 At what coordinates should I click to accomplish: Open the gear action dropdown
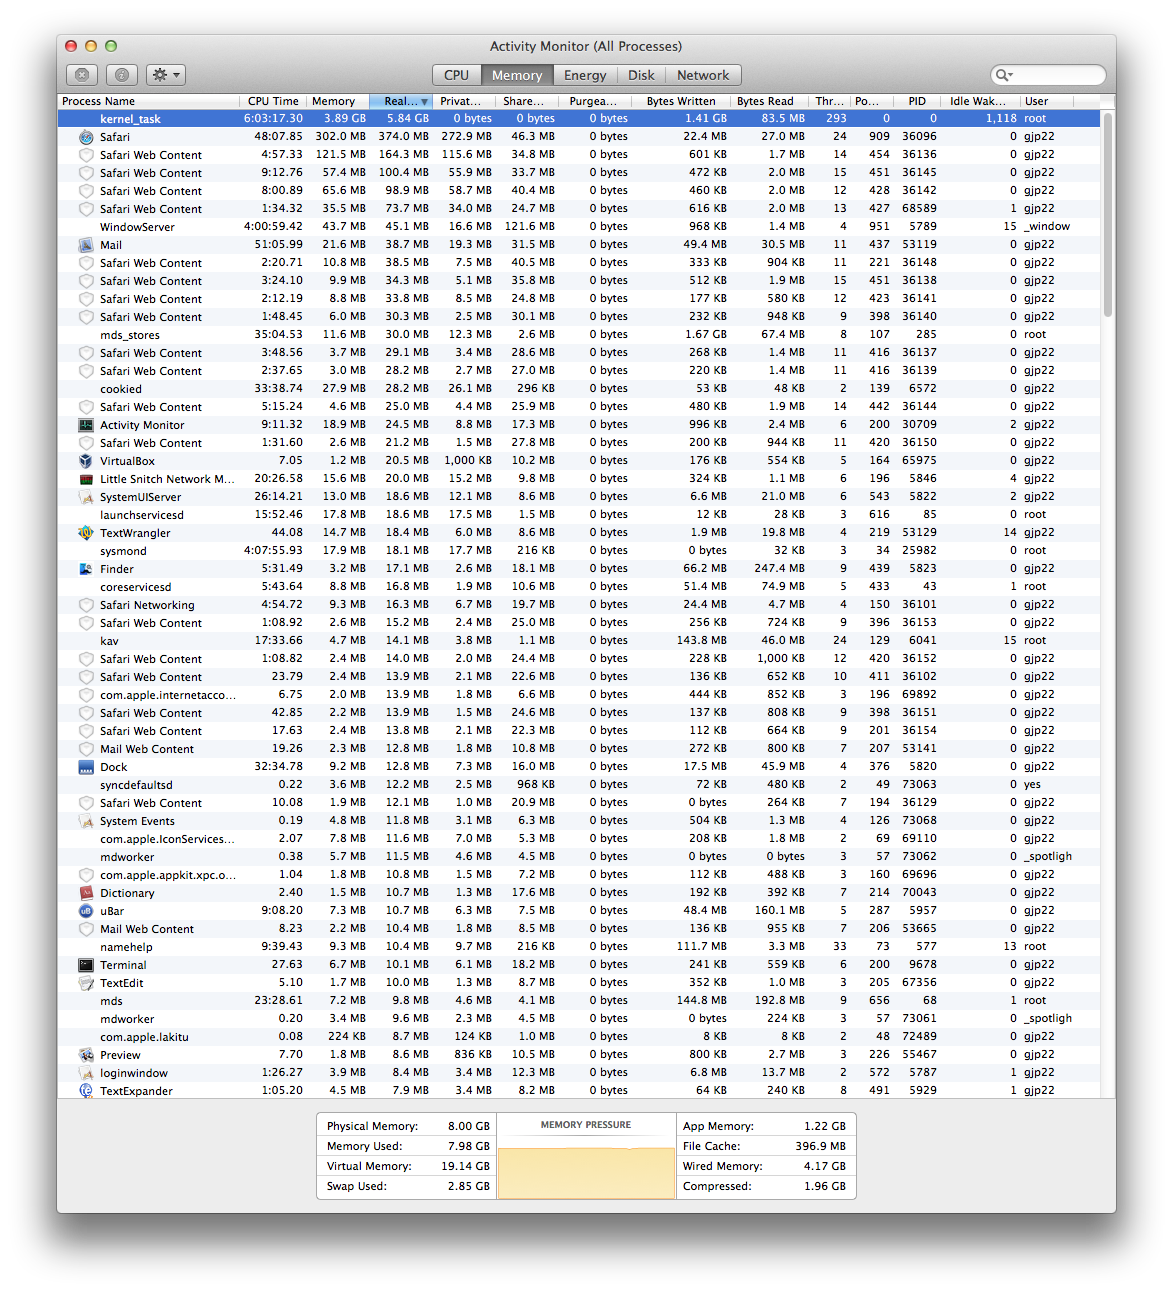[x=166, y=75]
